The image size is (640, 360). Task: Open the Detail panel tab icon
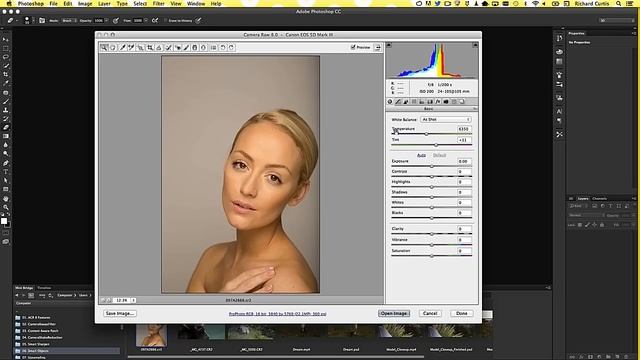point(406,102)
